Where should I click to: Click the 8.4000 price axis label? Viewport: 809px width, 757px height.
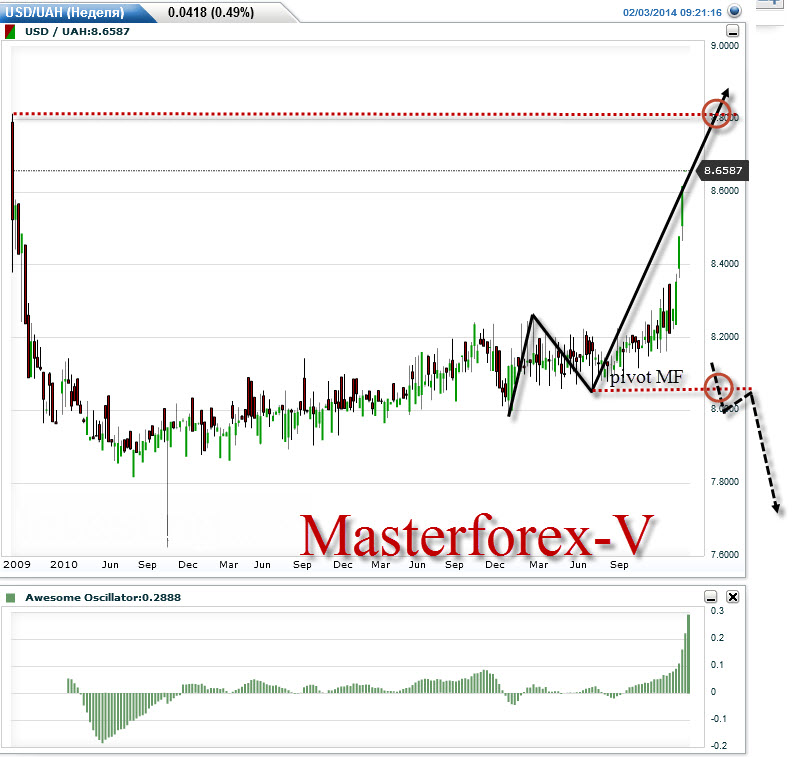(724, 264)
